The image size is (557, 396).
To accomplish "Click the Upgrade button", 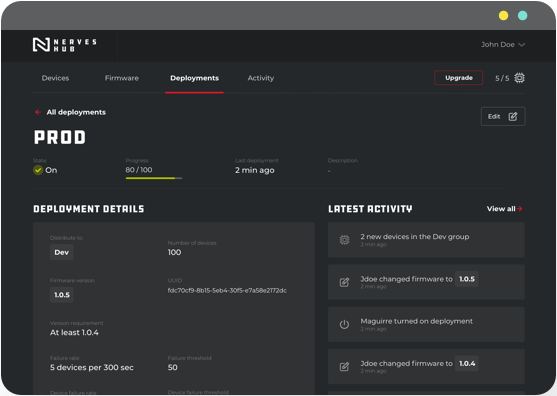I will coord(459,78).
